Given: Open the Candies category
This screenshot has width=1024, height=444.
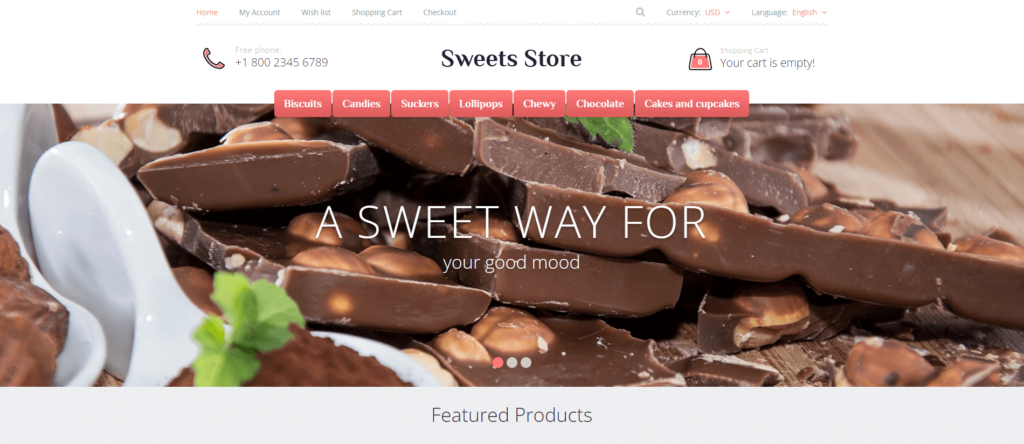Looking at the screenshot, I should pyautogui.click(x=361, y=104).
